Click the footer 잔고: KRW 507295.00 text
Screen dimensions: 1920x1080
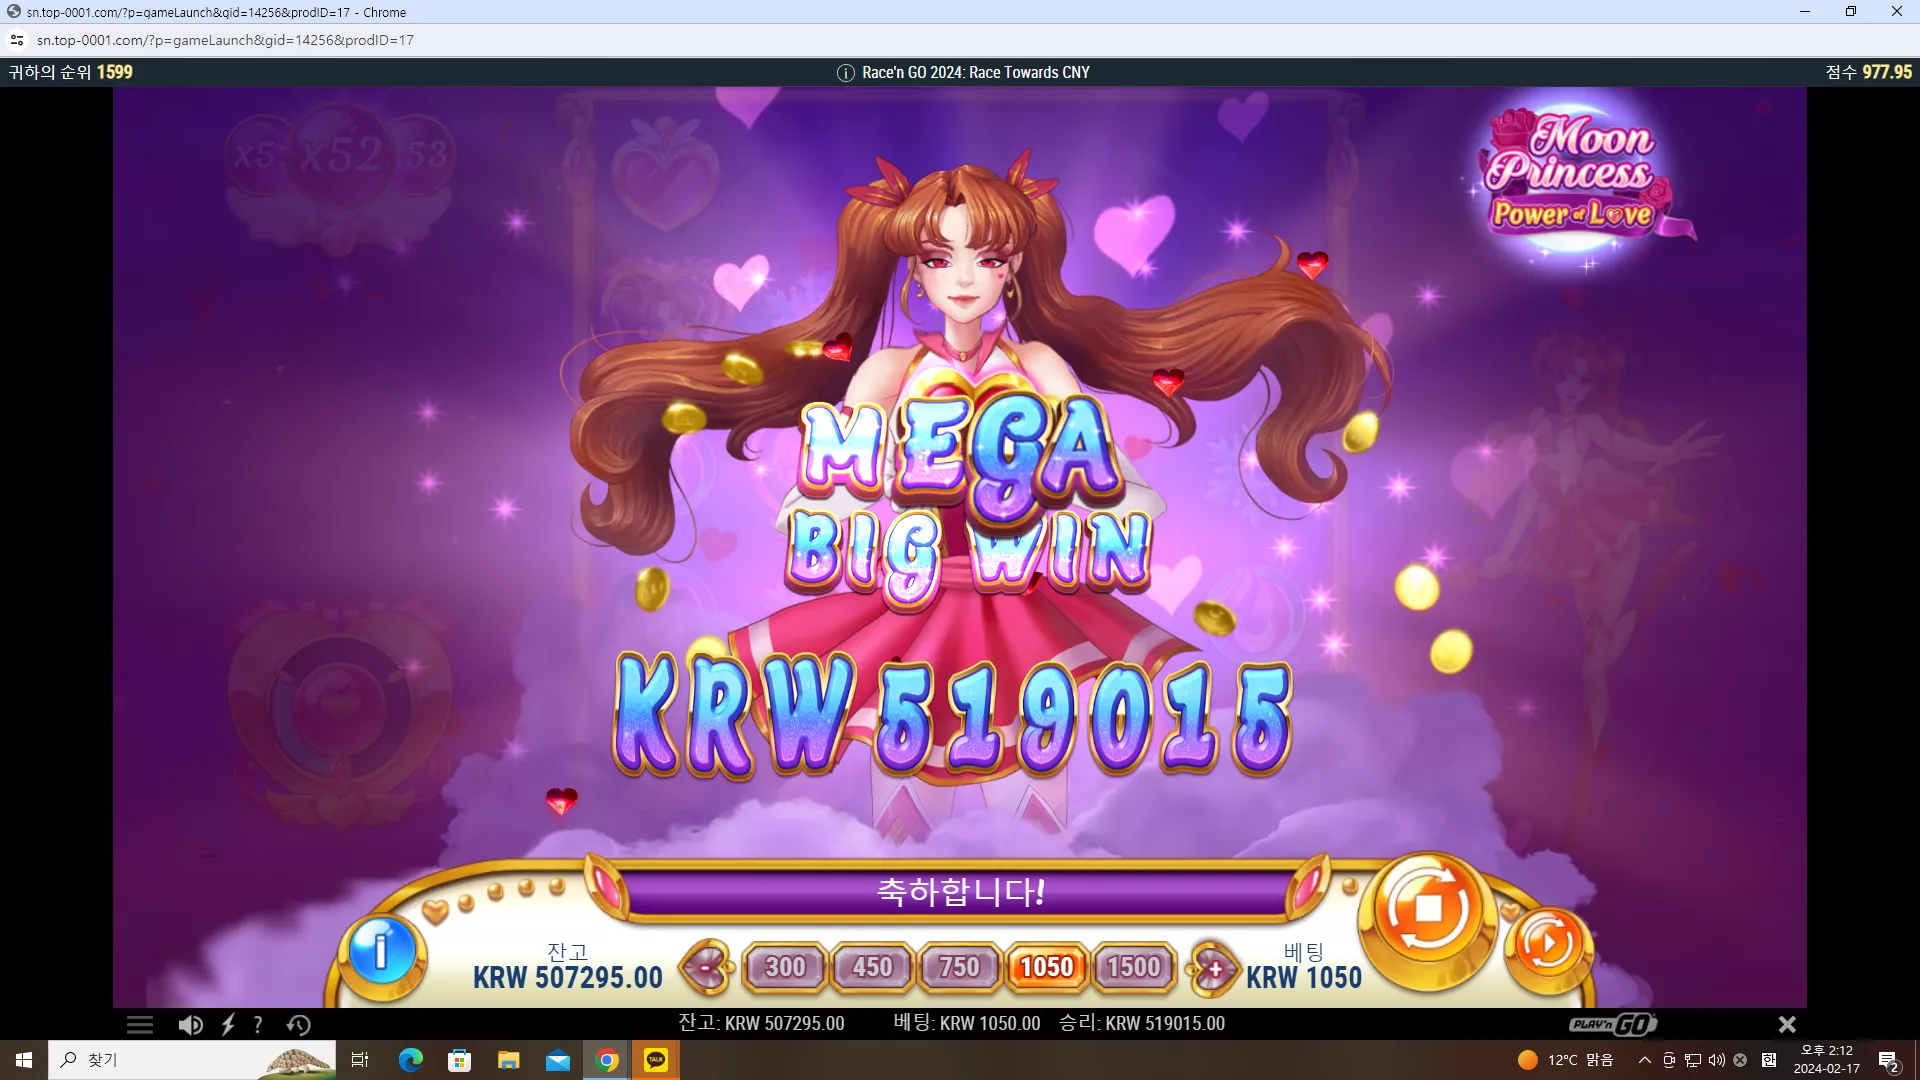[x=761, y=1023]
